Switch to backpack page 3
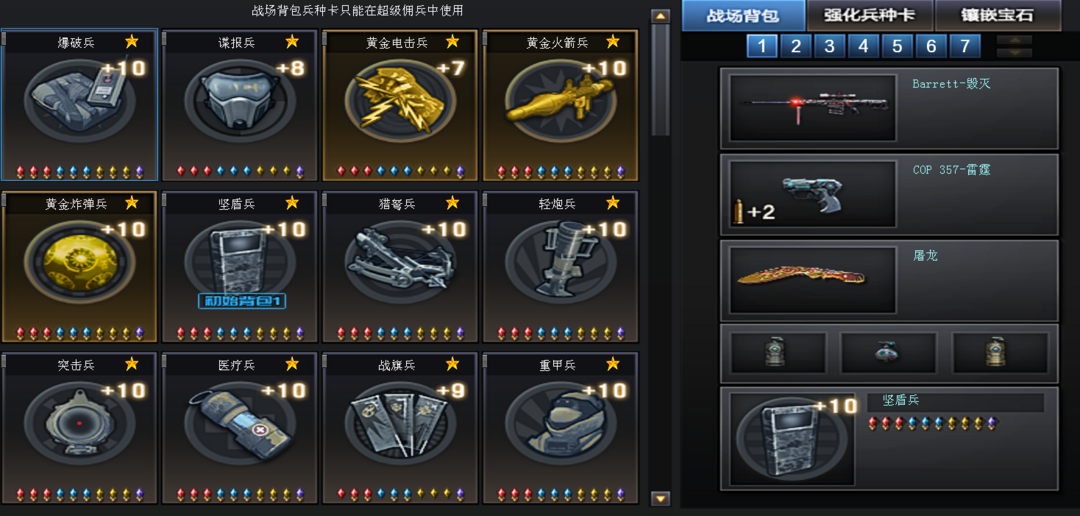Viewport: 1080px width, 516px height. 829,46
